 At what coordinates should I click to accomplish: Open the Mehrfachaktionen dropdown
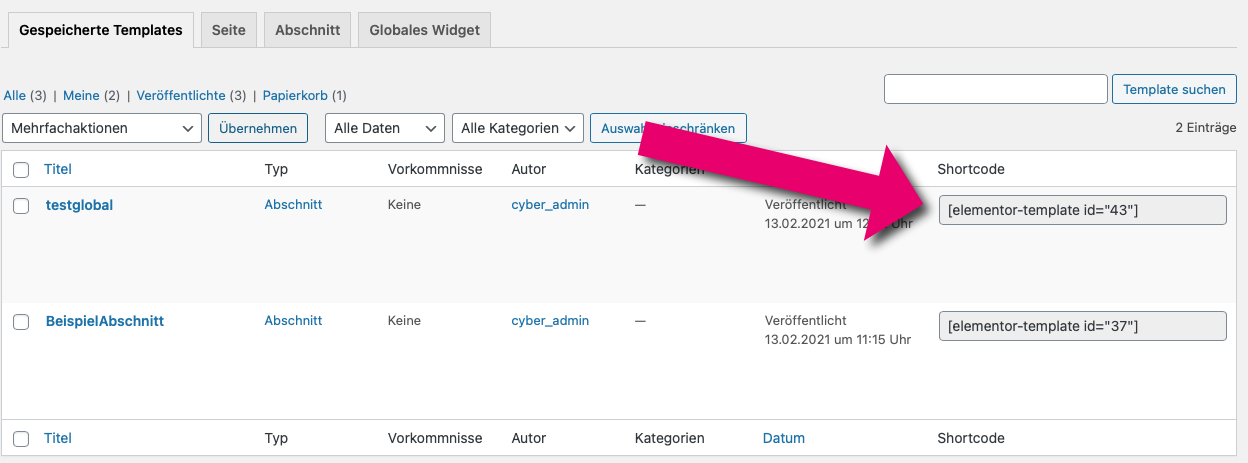[x=102, y=128]
